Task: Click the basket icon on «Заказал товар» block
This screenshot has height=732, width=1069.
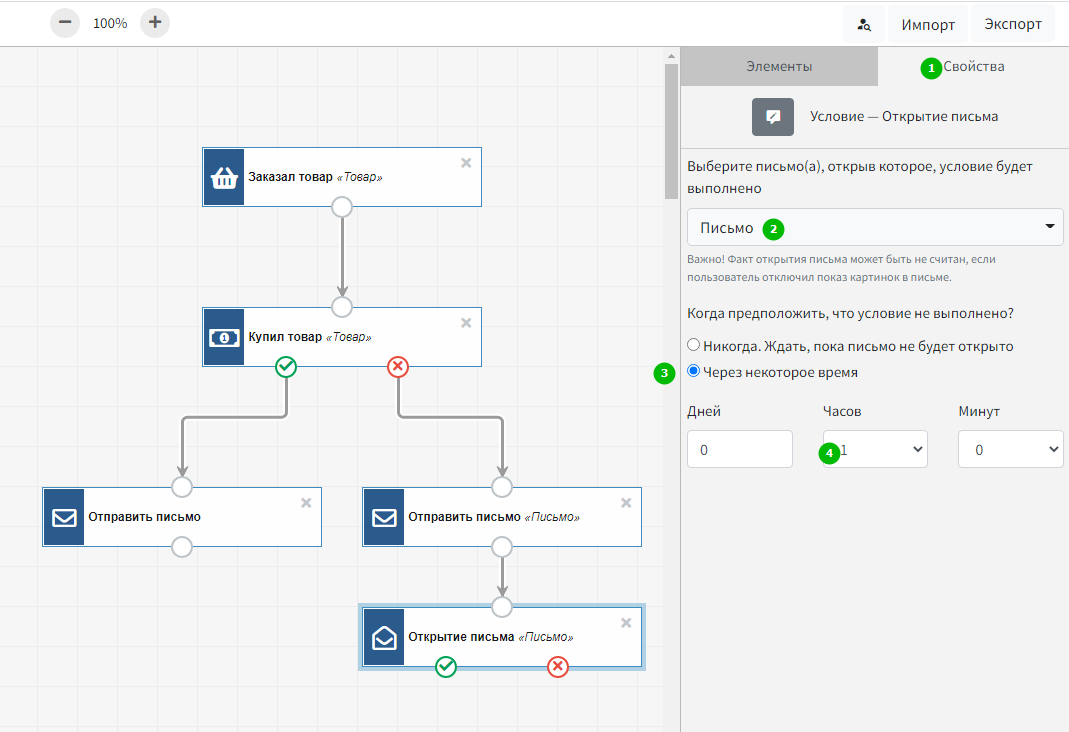Action: tap(224, 177)
